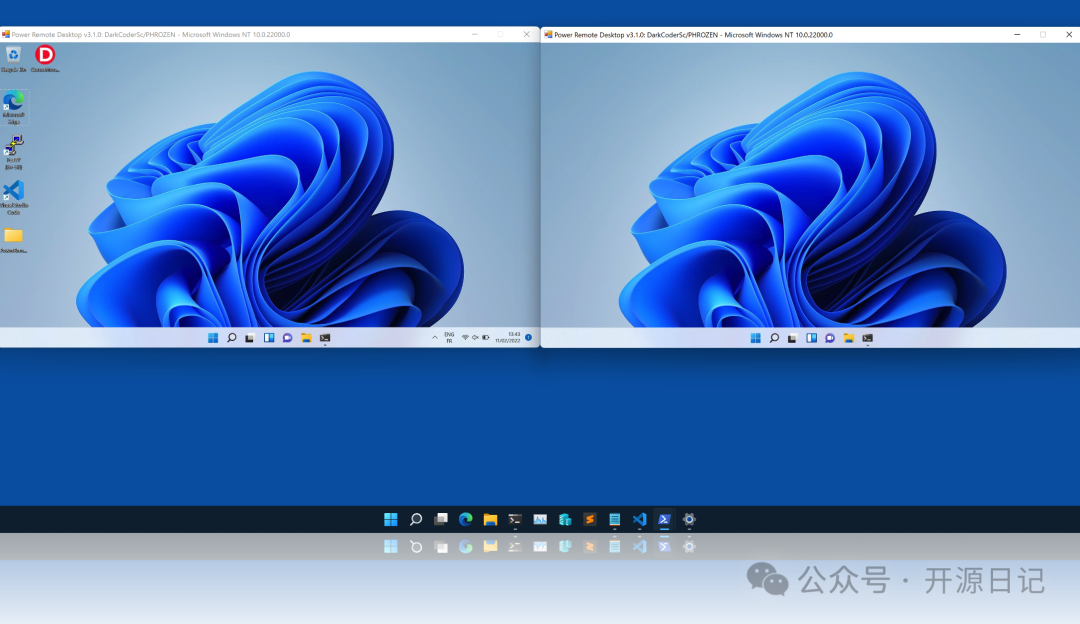This screenshot has height=624, width=1080.
Task: Open File Explorer in right remote taskbar
Action: 848,338
